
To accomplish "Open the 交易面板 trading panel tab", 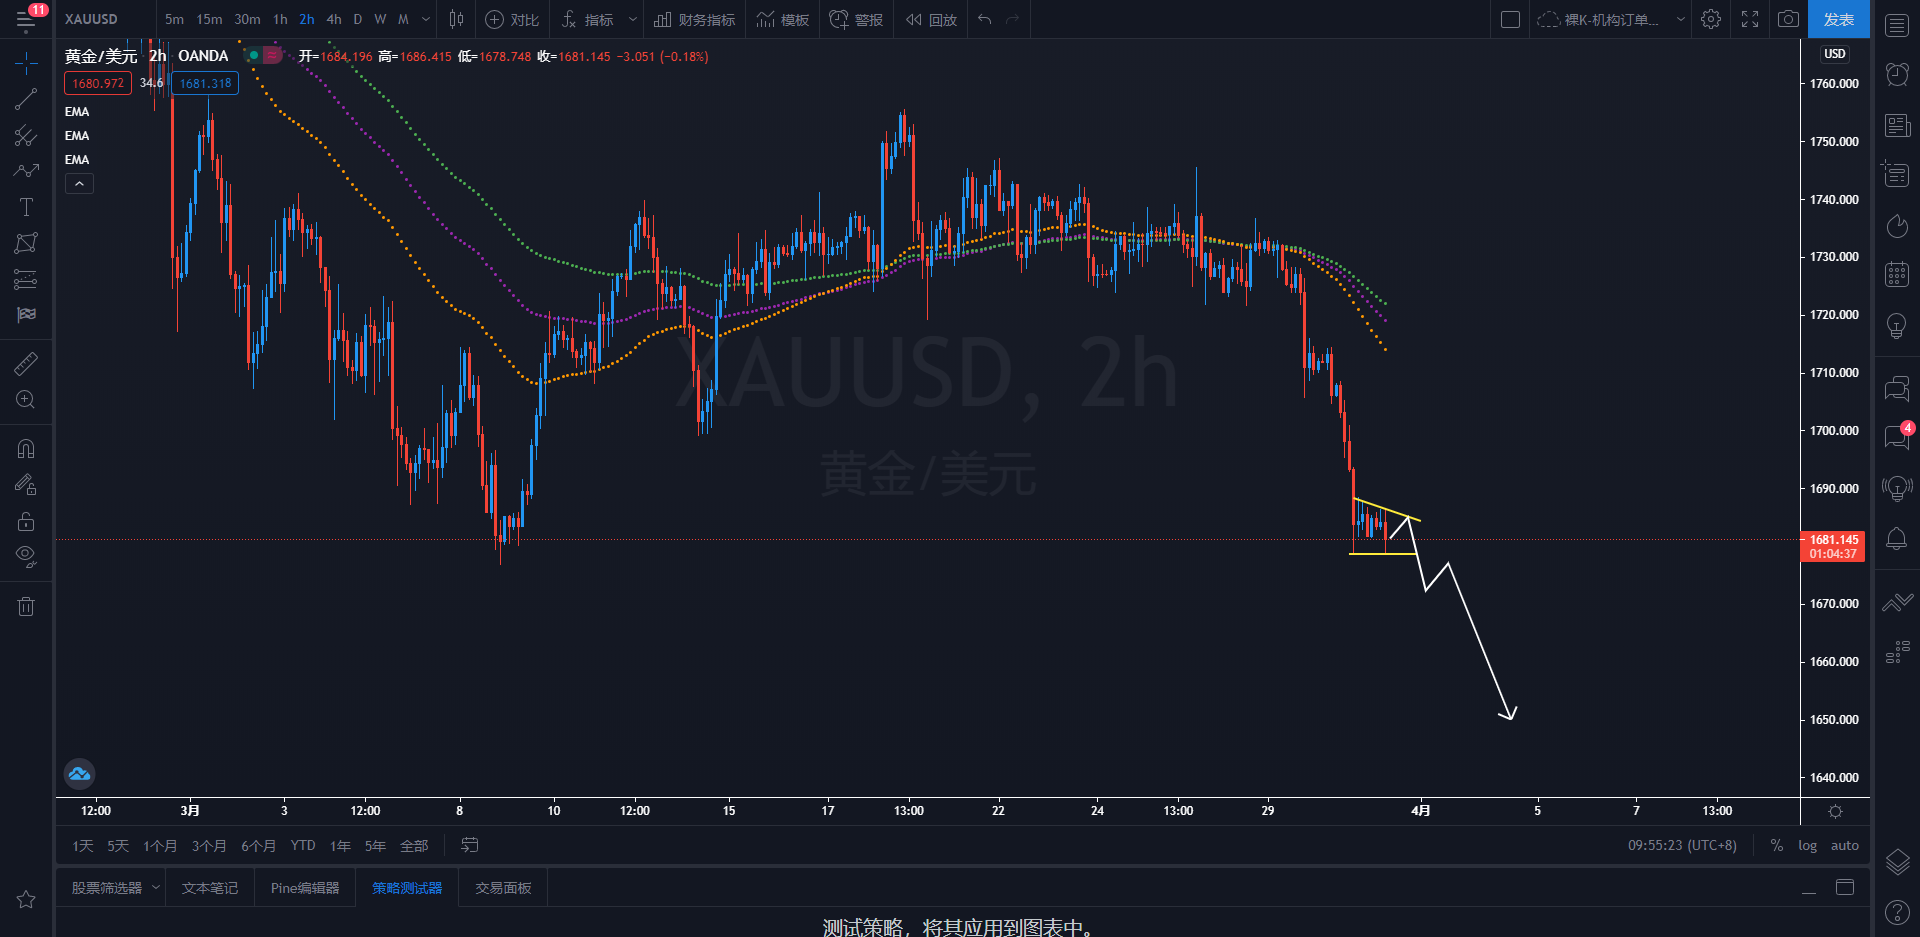I will click(503, 888).
